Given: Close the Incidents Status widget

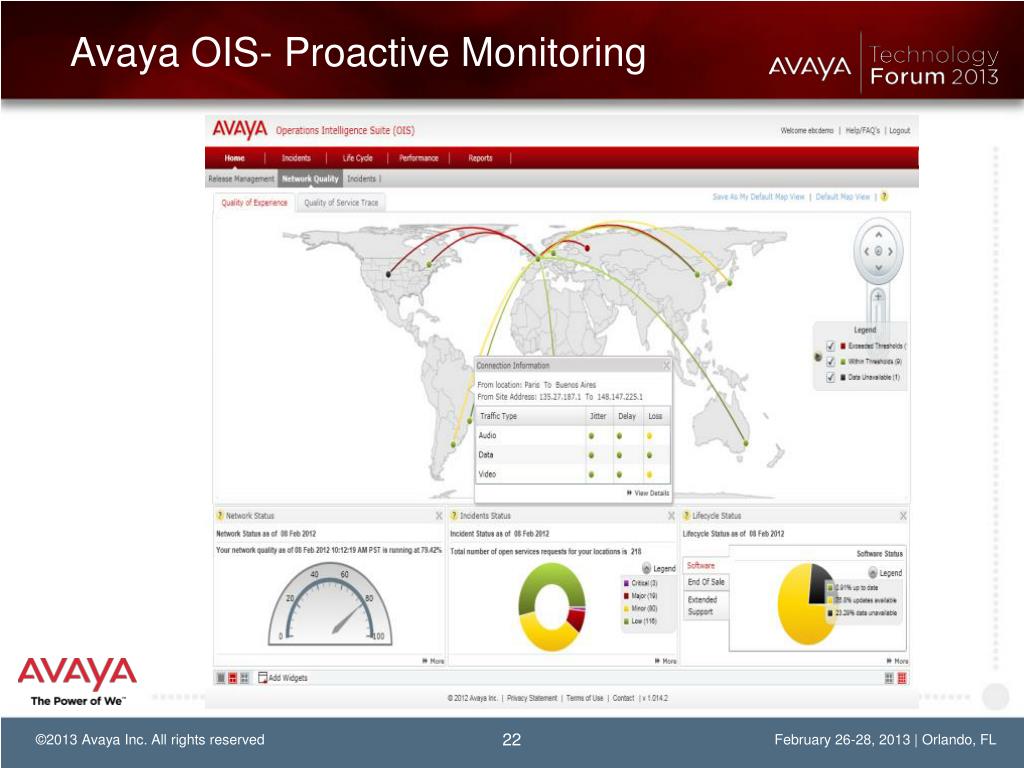Looking at the screenshot, I should (x=671, y=516).
